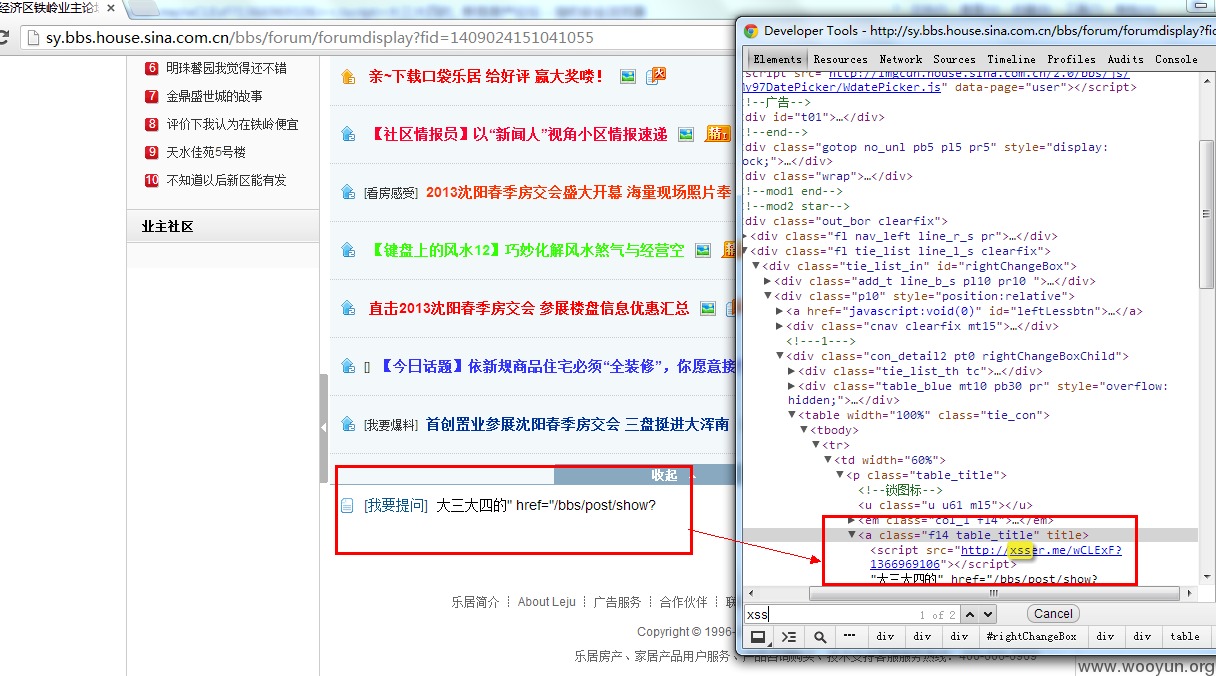
Task: Collapse the con_detail2 rightChangeBoxChild div node
Action: click(x=780, y=356)
